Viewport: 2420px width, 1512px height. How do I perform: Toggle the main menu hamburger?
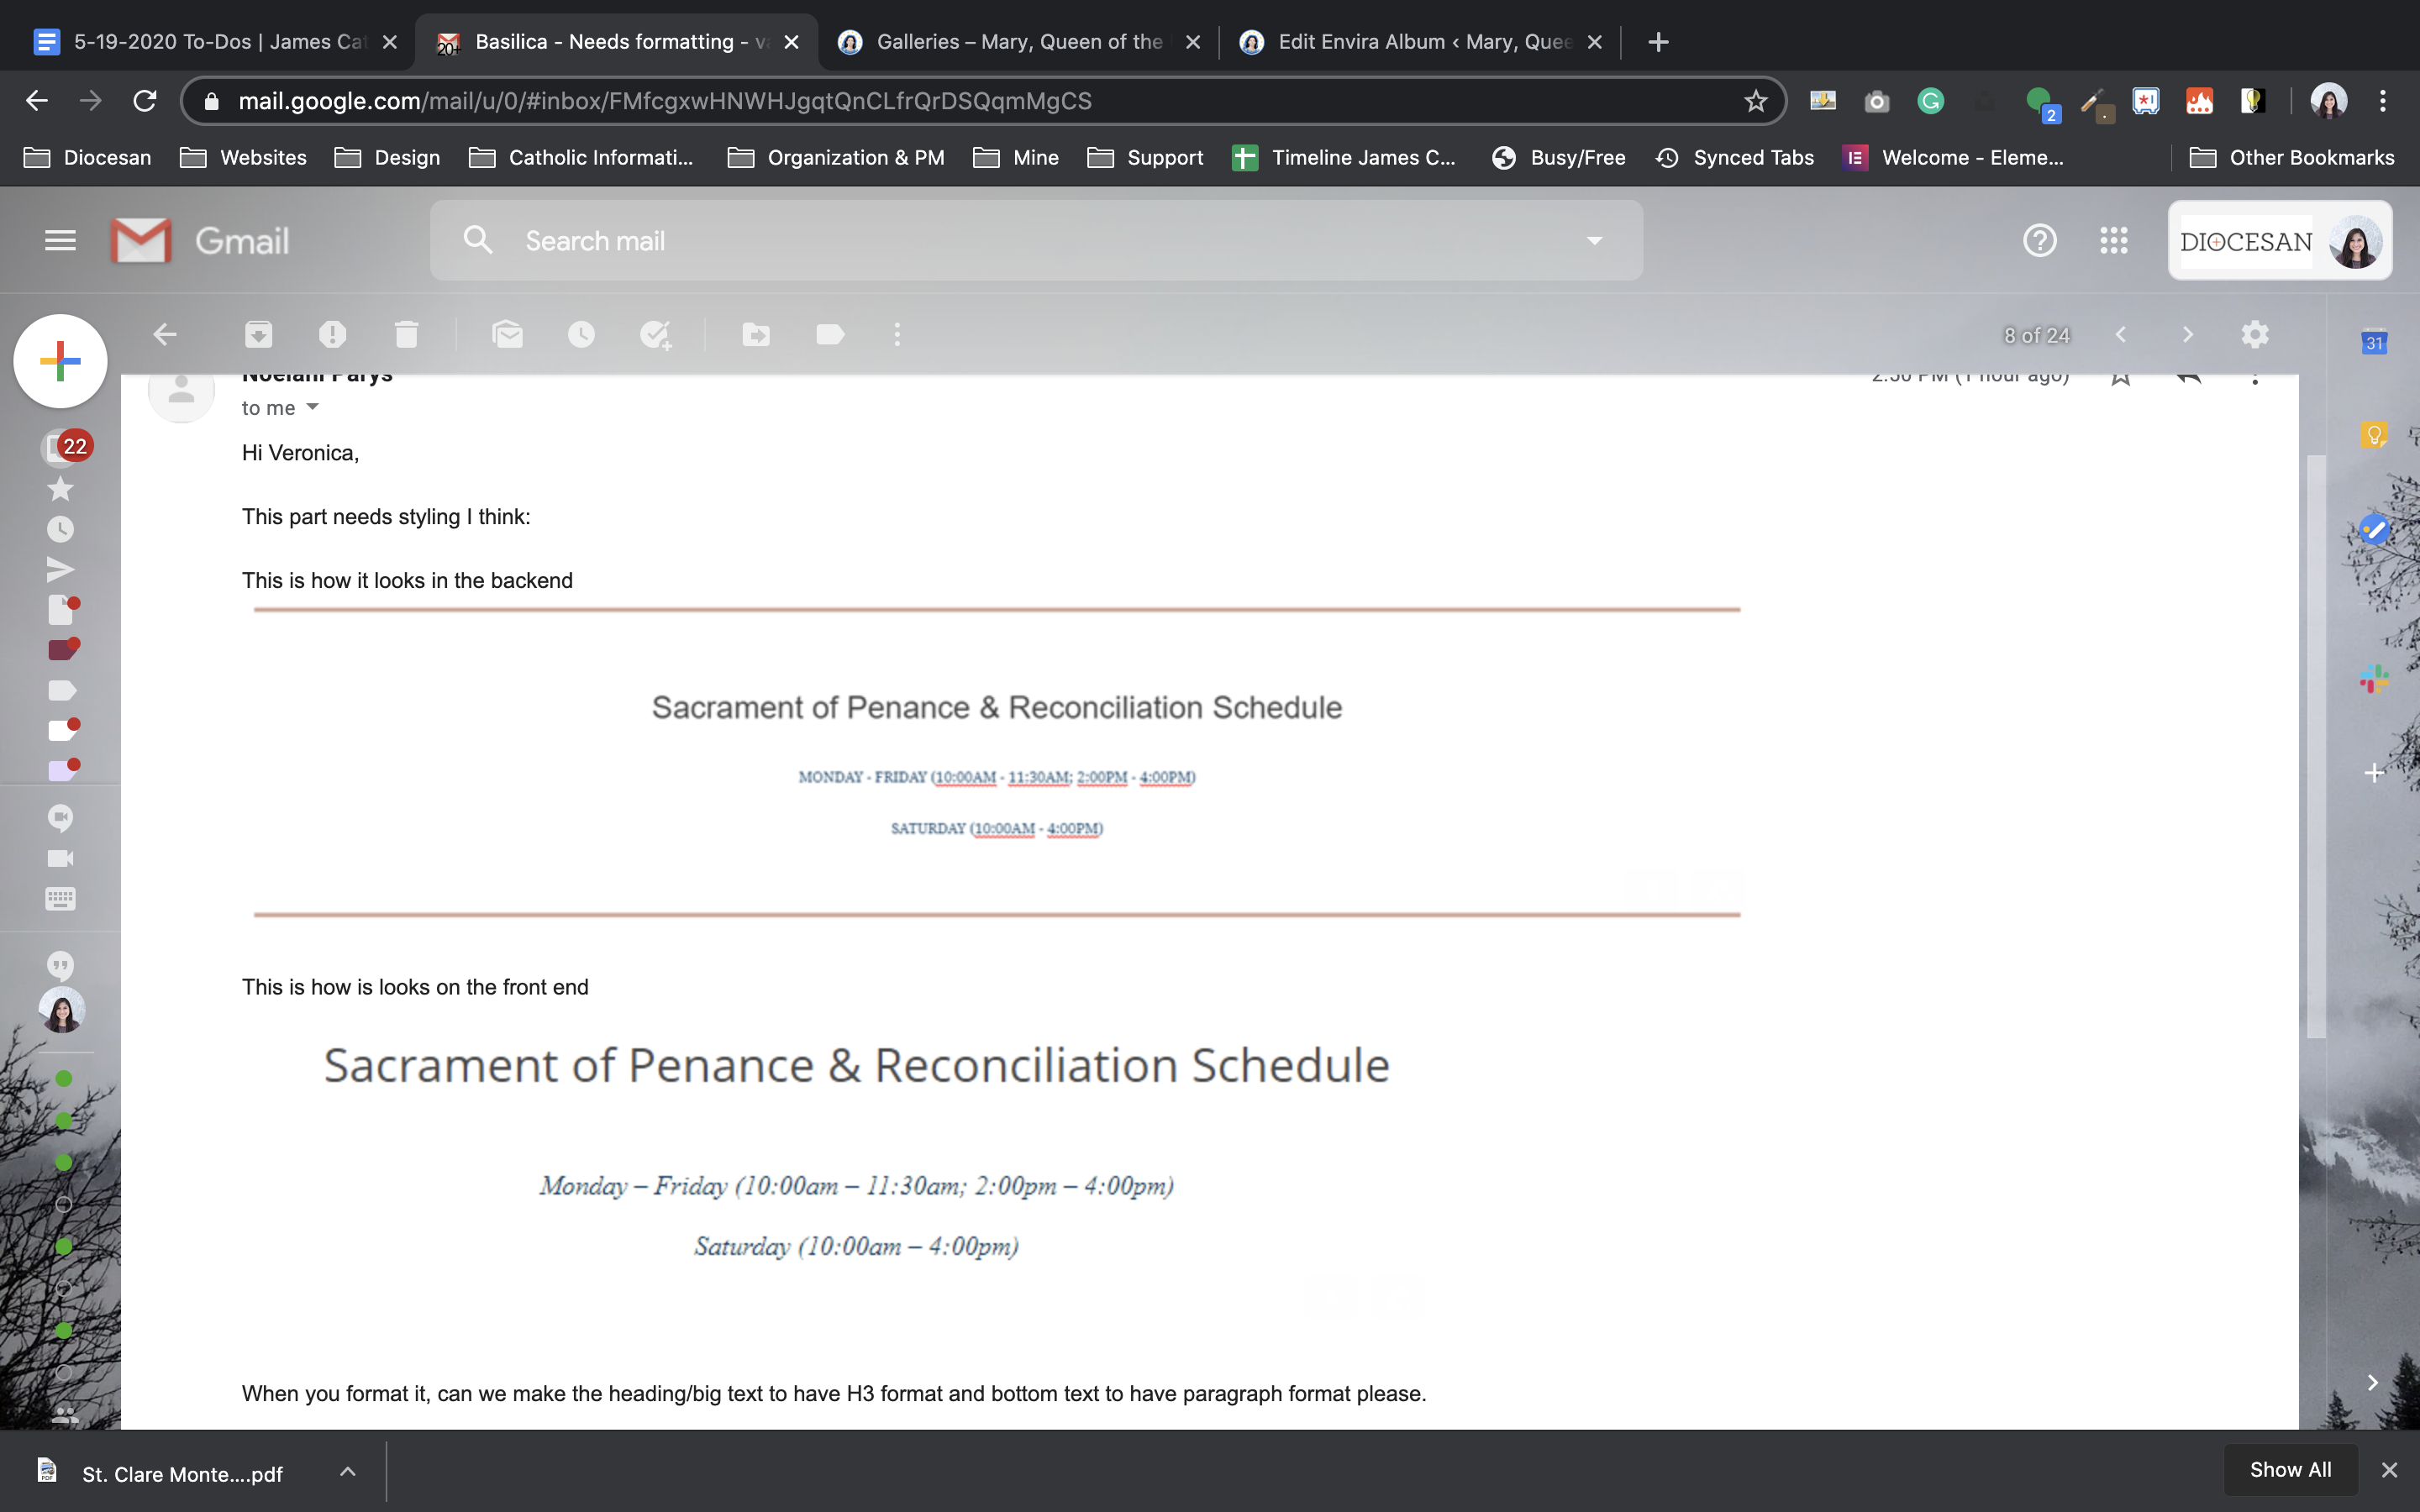tap(60, 240)
